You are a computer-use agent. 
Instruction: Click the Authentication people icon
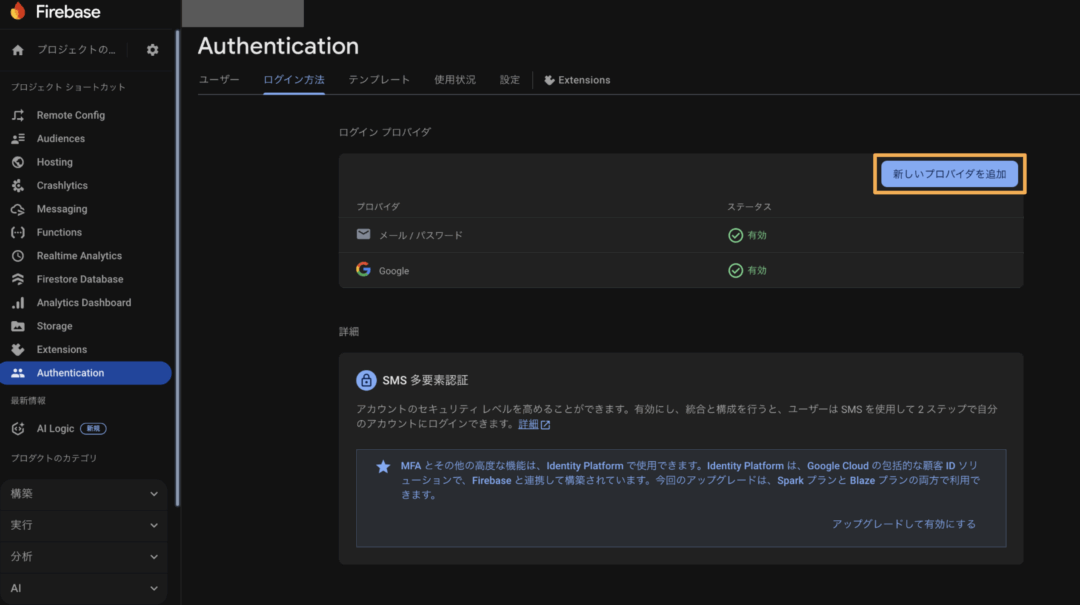(18, 373)
